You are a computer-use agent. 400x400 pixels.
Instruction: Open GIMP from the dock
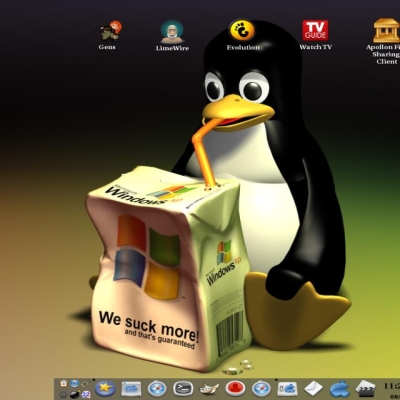209,389
